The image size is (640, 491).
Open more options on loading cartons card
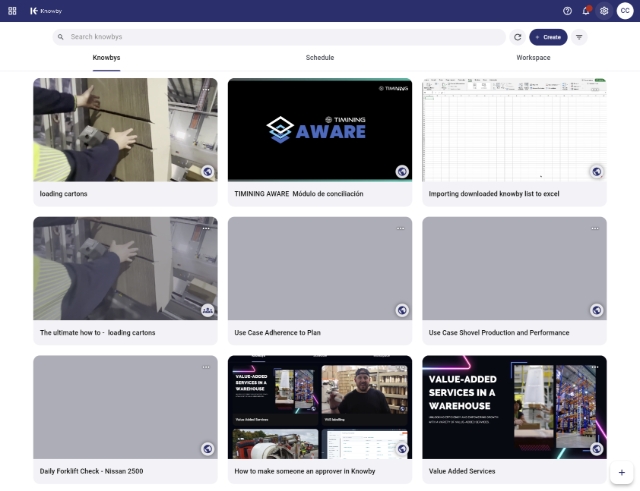pos(206,89)
